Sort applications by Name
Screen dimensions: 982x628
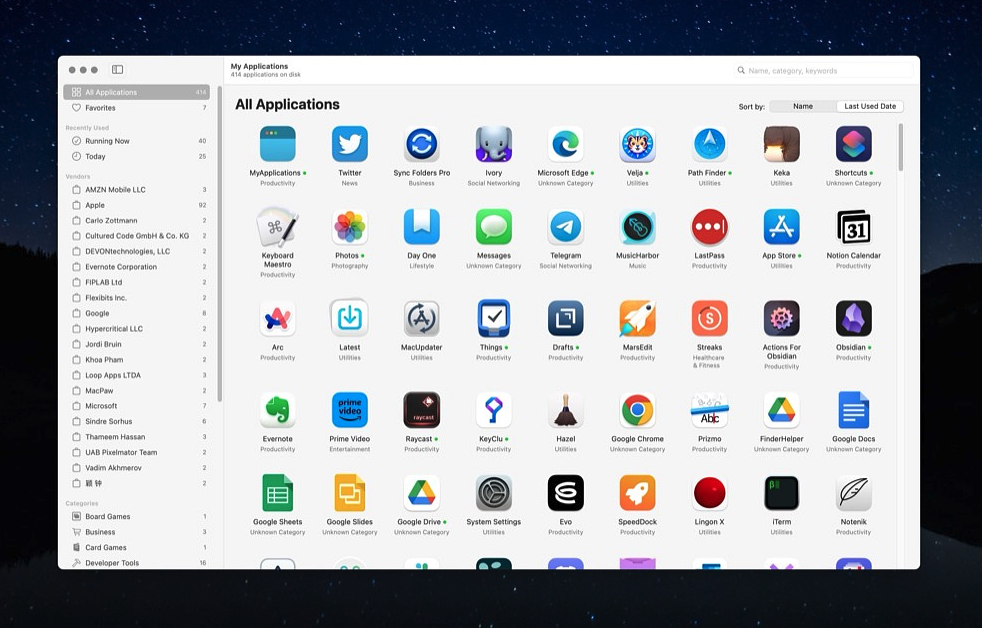803,106
